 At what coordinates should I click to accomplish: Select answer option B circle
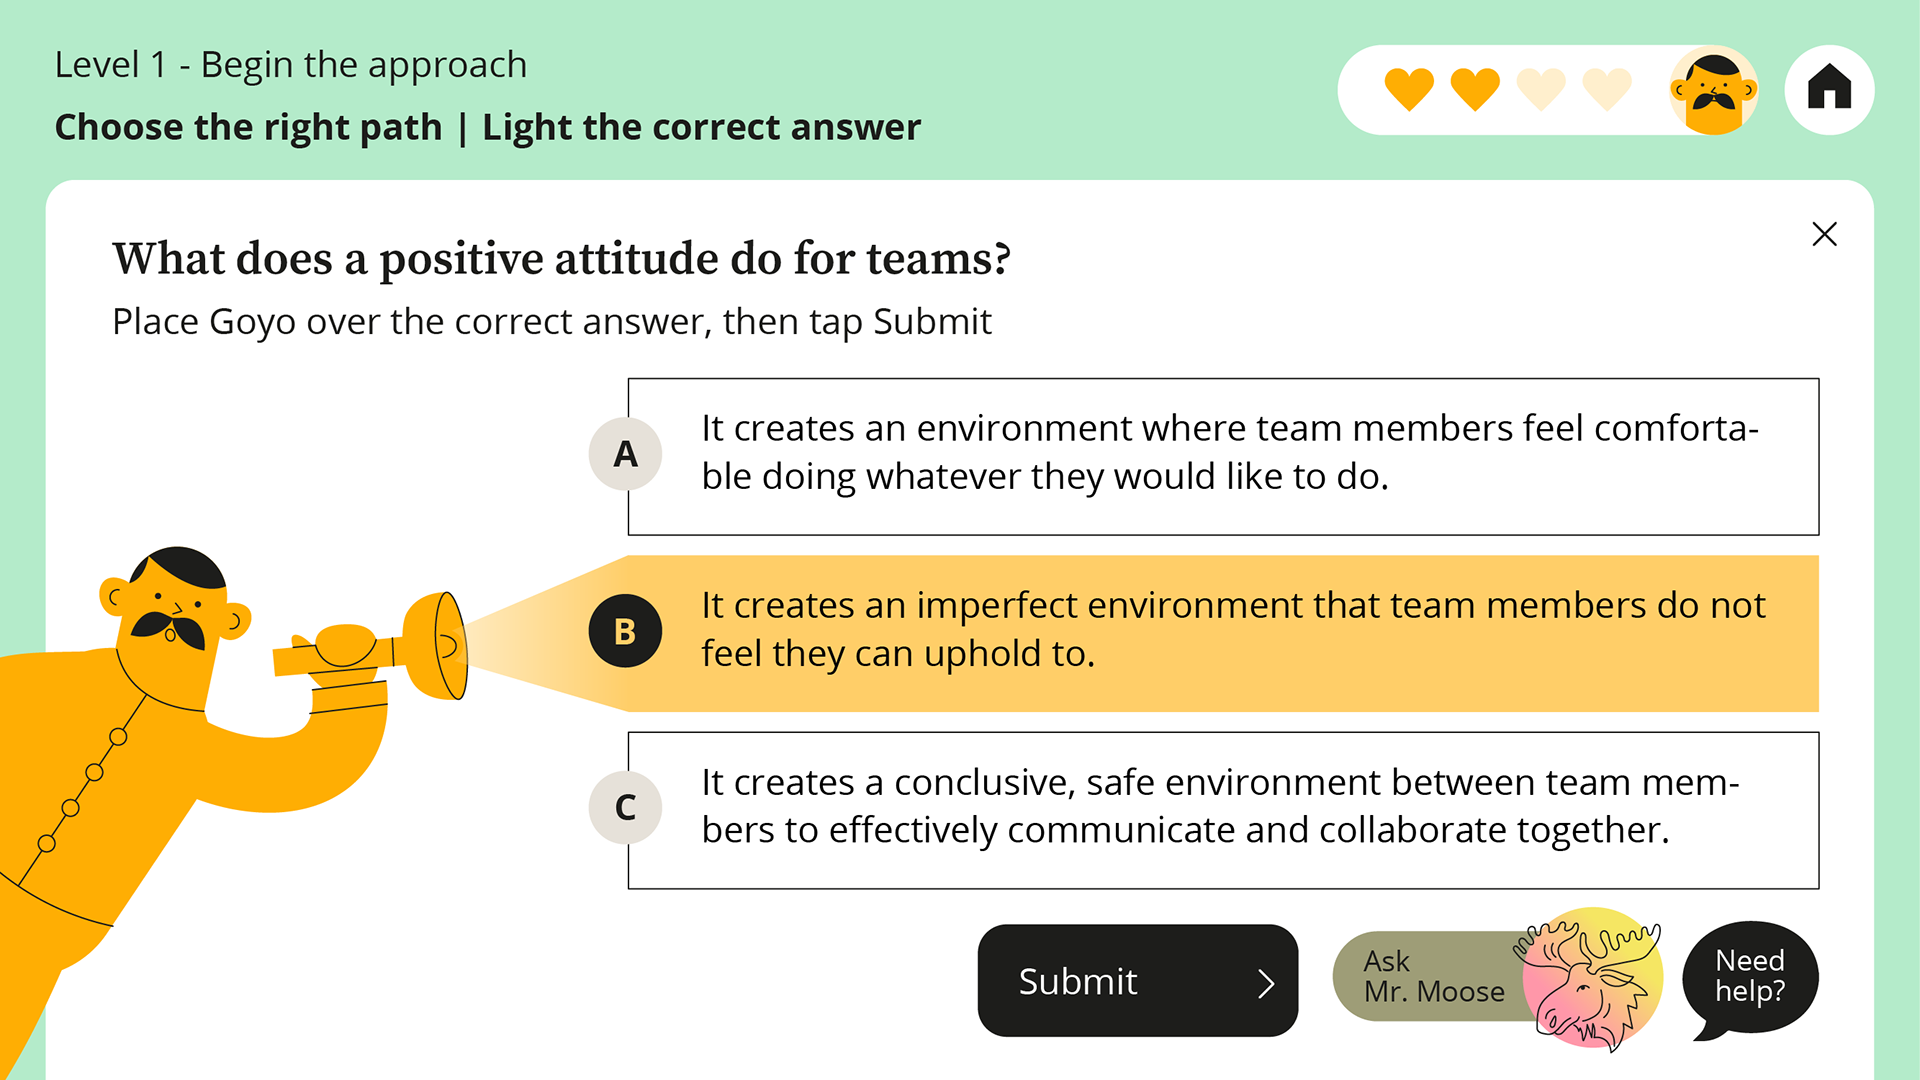coord(625,631)
